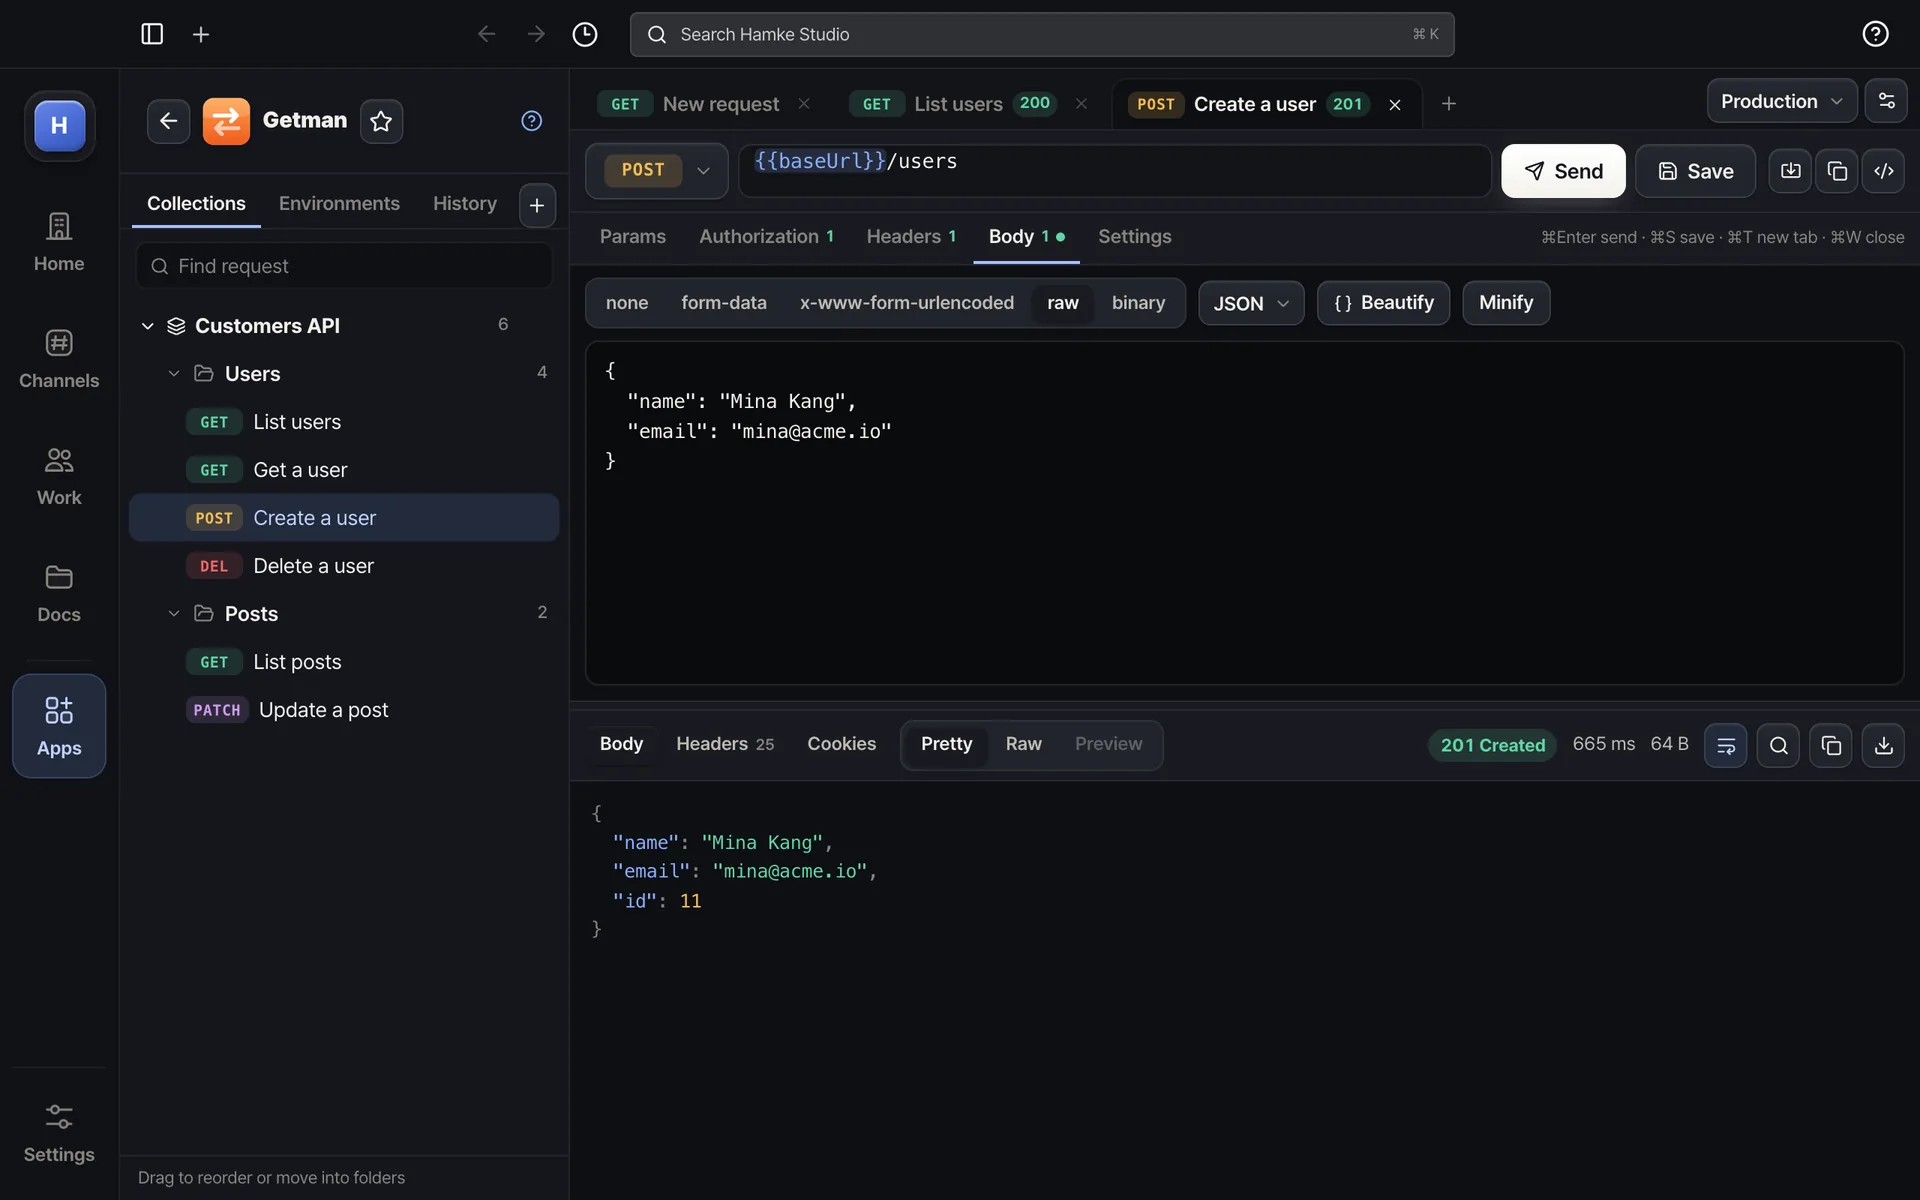This screenshot has width=1920, height=1200.
Task: Open Docs in left sidebar
Action: click(59, 593)
